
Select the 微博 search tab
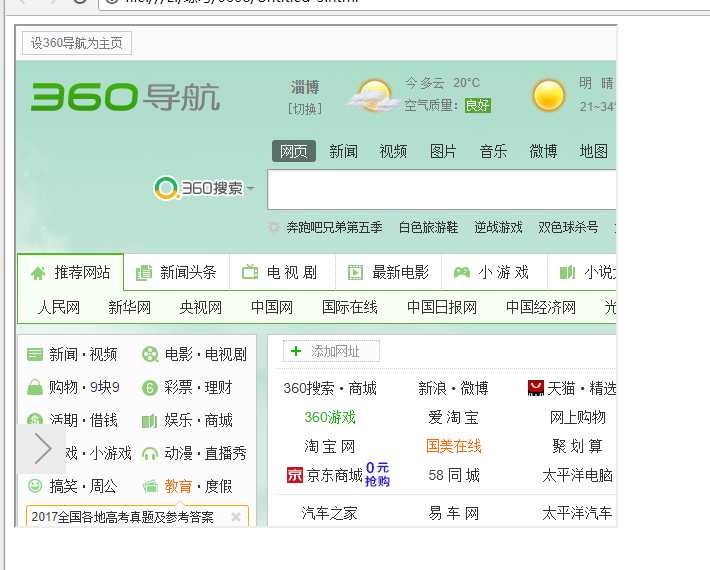pyautogui.click(x=543, y=151)
